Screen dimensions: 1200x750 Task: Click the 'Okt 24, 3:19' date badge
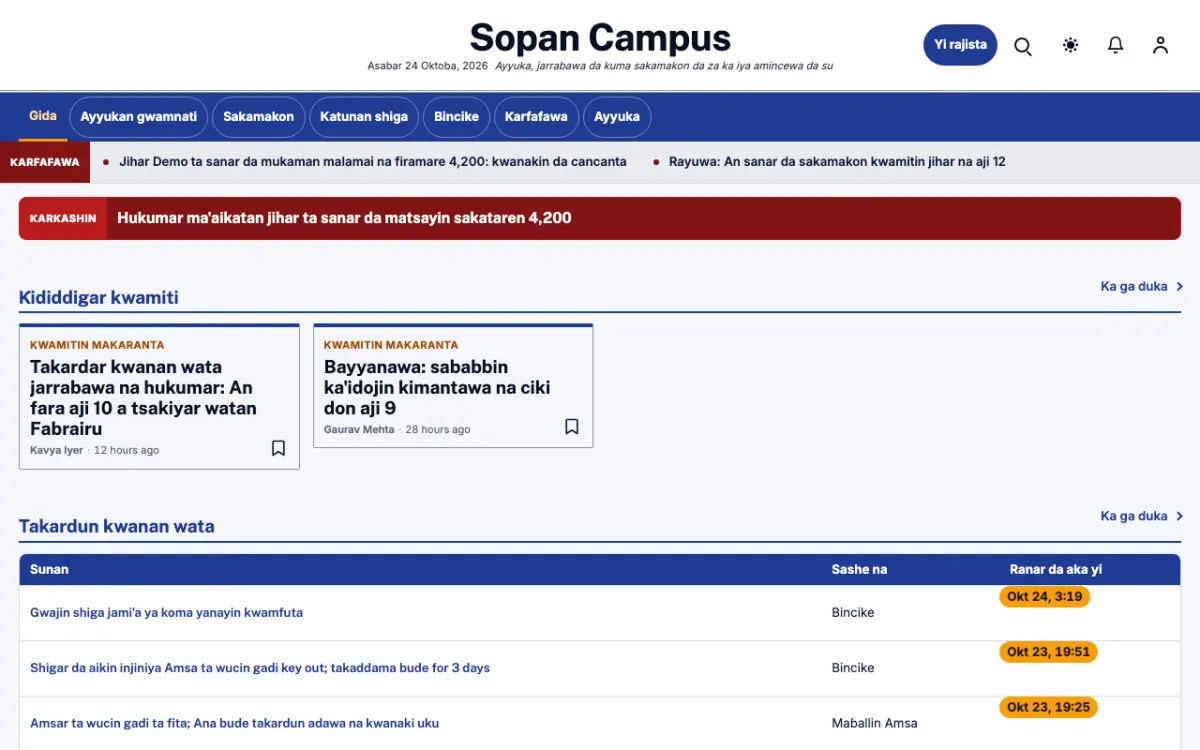[1044, 597]
